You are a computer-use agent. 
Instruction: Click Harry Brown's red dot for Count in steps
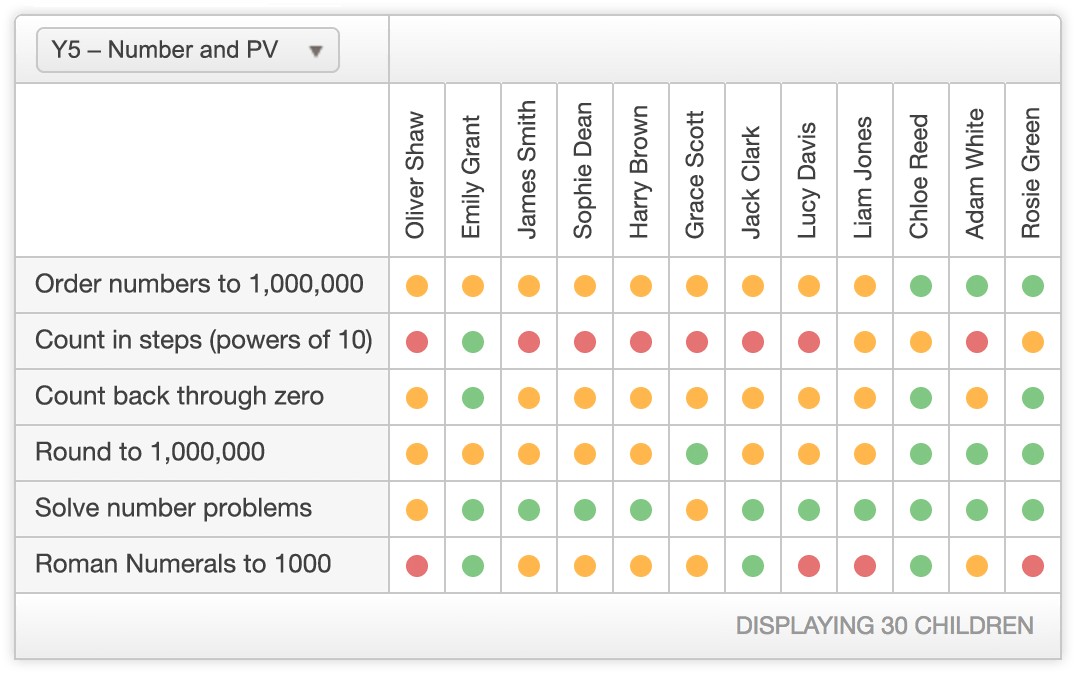click(x=641, y=342)
